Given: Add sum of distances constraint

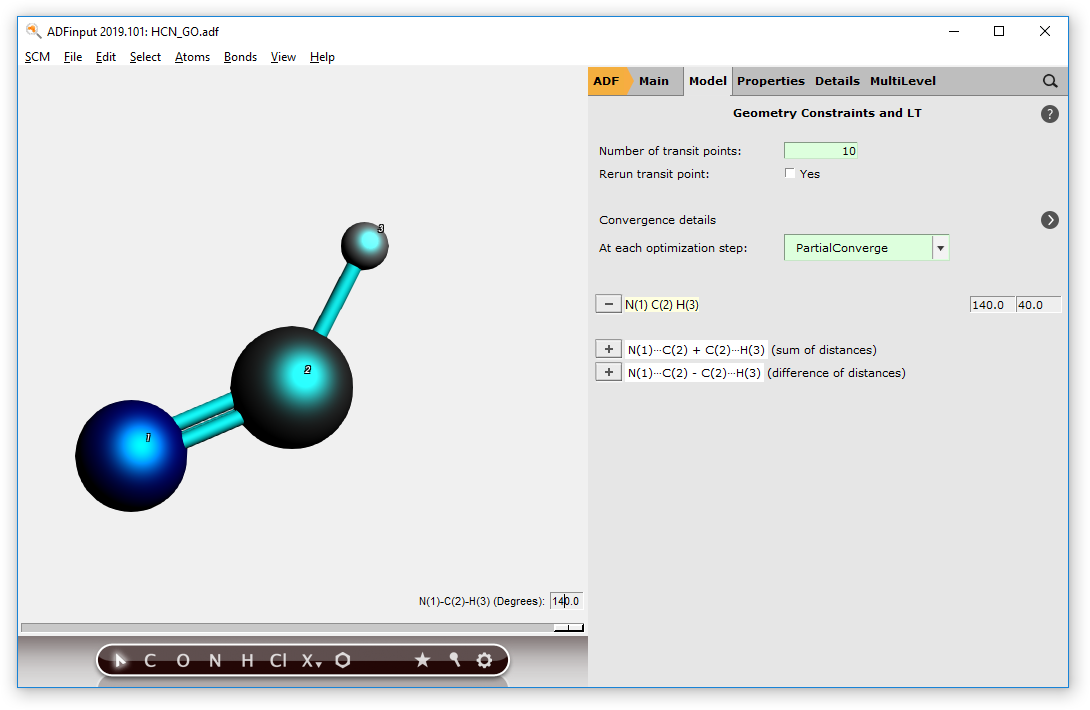Looking at the screenshot, I should point(608,349).
